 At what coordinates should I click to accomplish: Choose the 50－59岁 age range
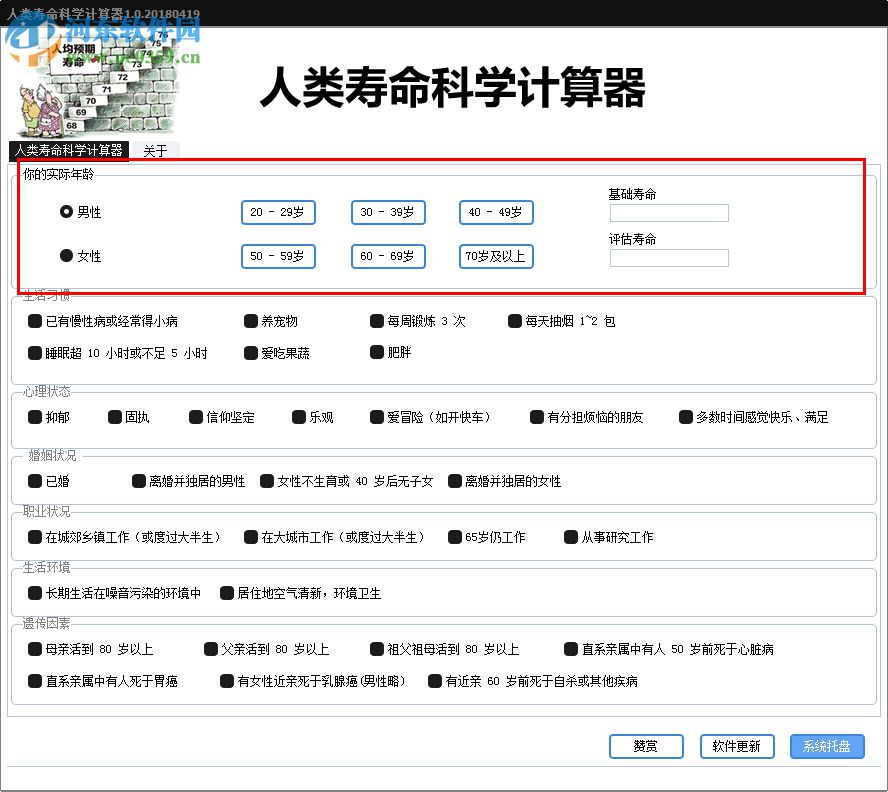click(277, 256)
